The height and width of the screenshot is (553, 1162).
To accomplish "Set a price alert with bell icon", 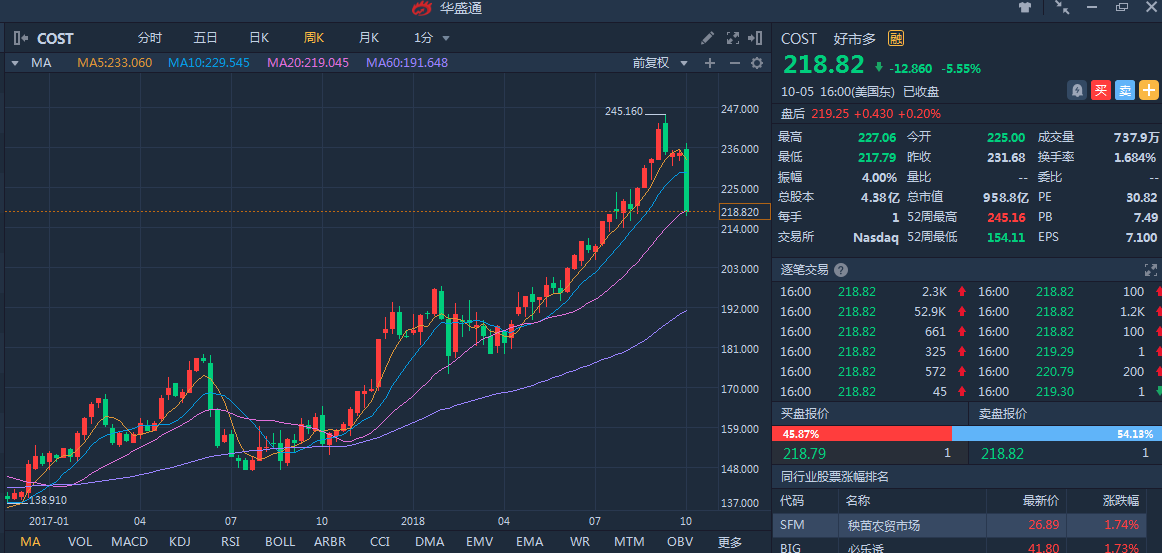I will [1076, 90].
